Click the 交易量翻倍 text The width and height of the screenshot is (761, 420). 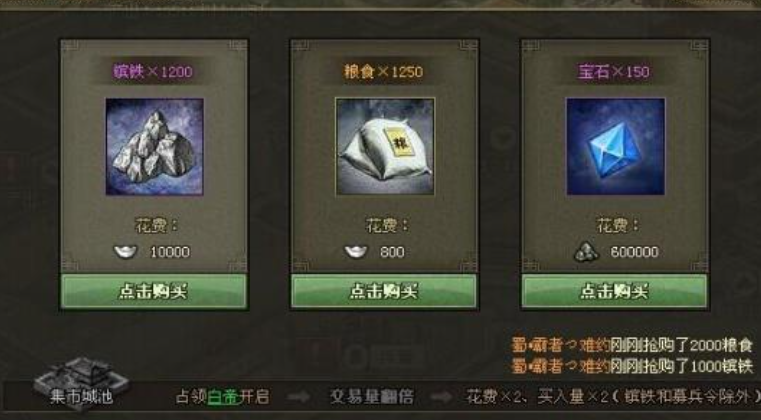(372, 397)
